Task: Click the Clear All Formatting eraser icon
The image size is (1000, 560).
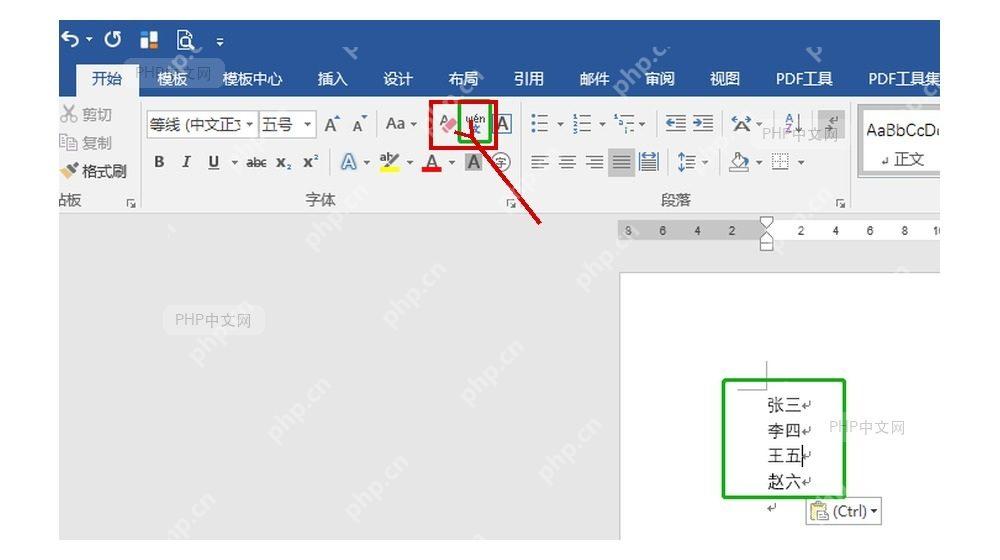Action: (x=448, y=124)
